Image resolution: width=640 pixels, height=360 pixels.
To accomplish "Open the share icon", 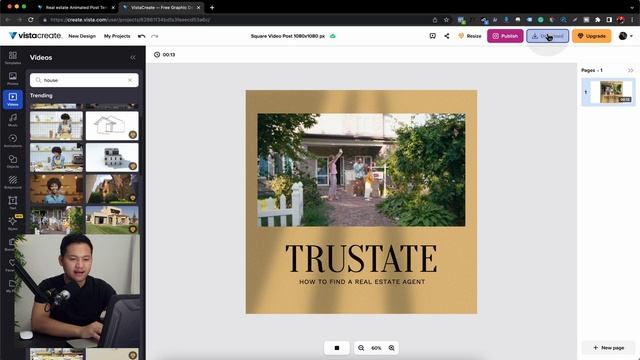I will pos(447,36).
